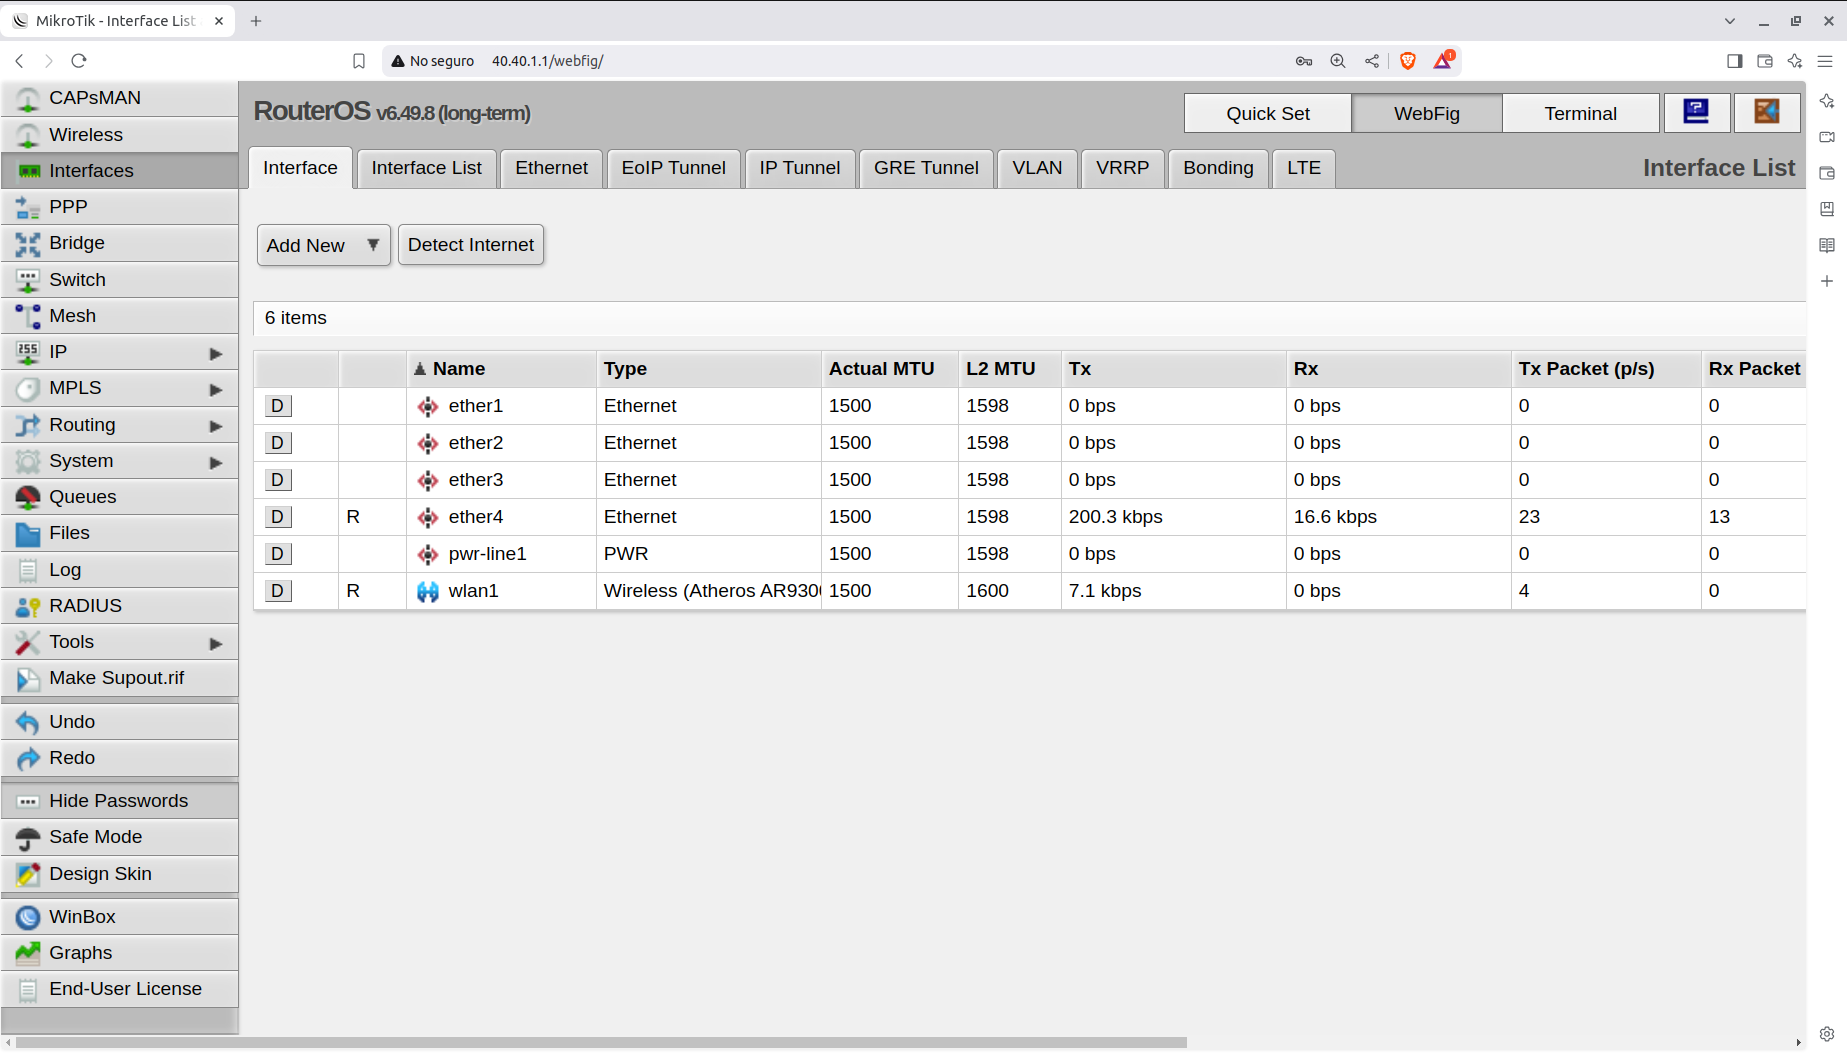The width and height of the screenshot is (1847, 1054).
Task: Open the Bridge section
Action: coord(120,243)
